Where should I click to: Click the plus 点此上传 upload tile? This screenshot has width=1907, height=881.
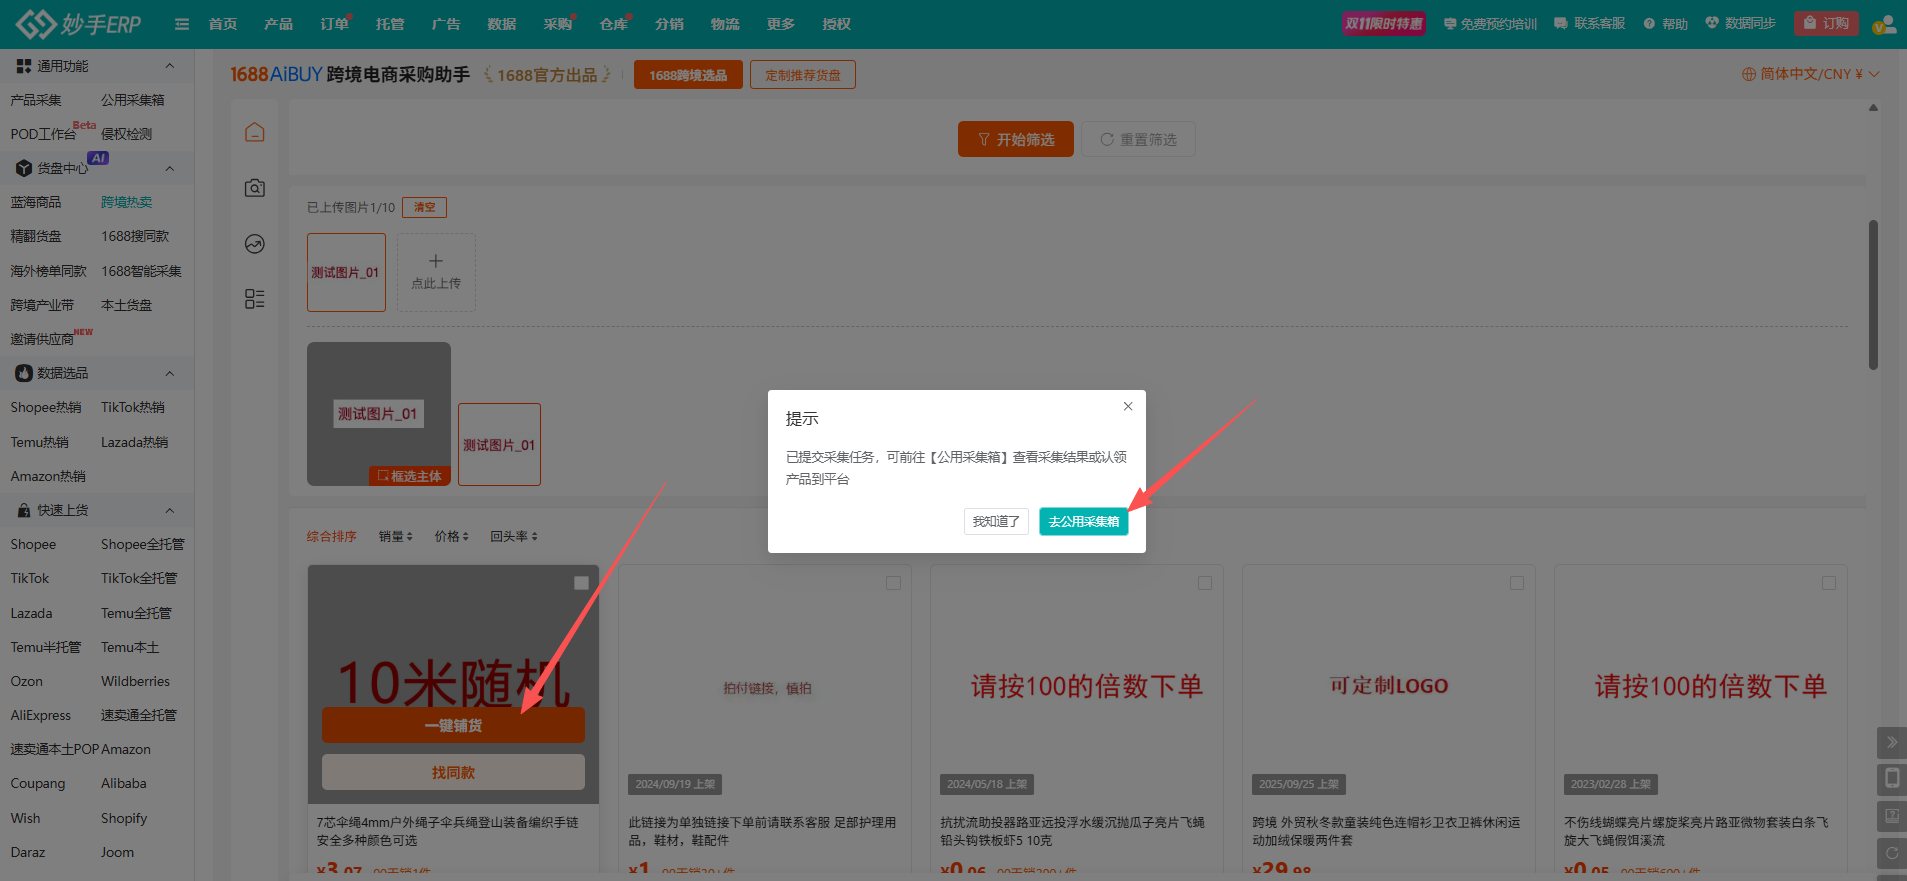pos(436,272)
